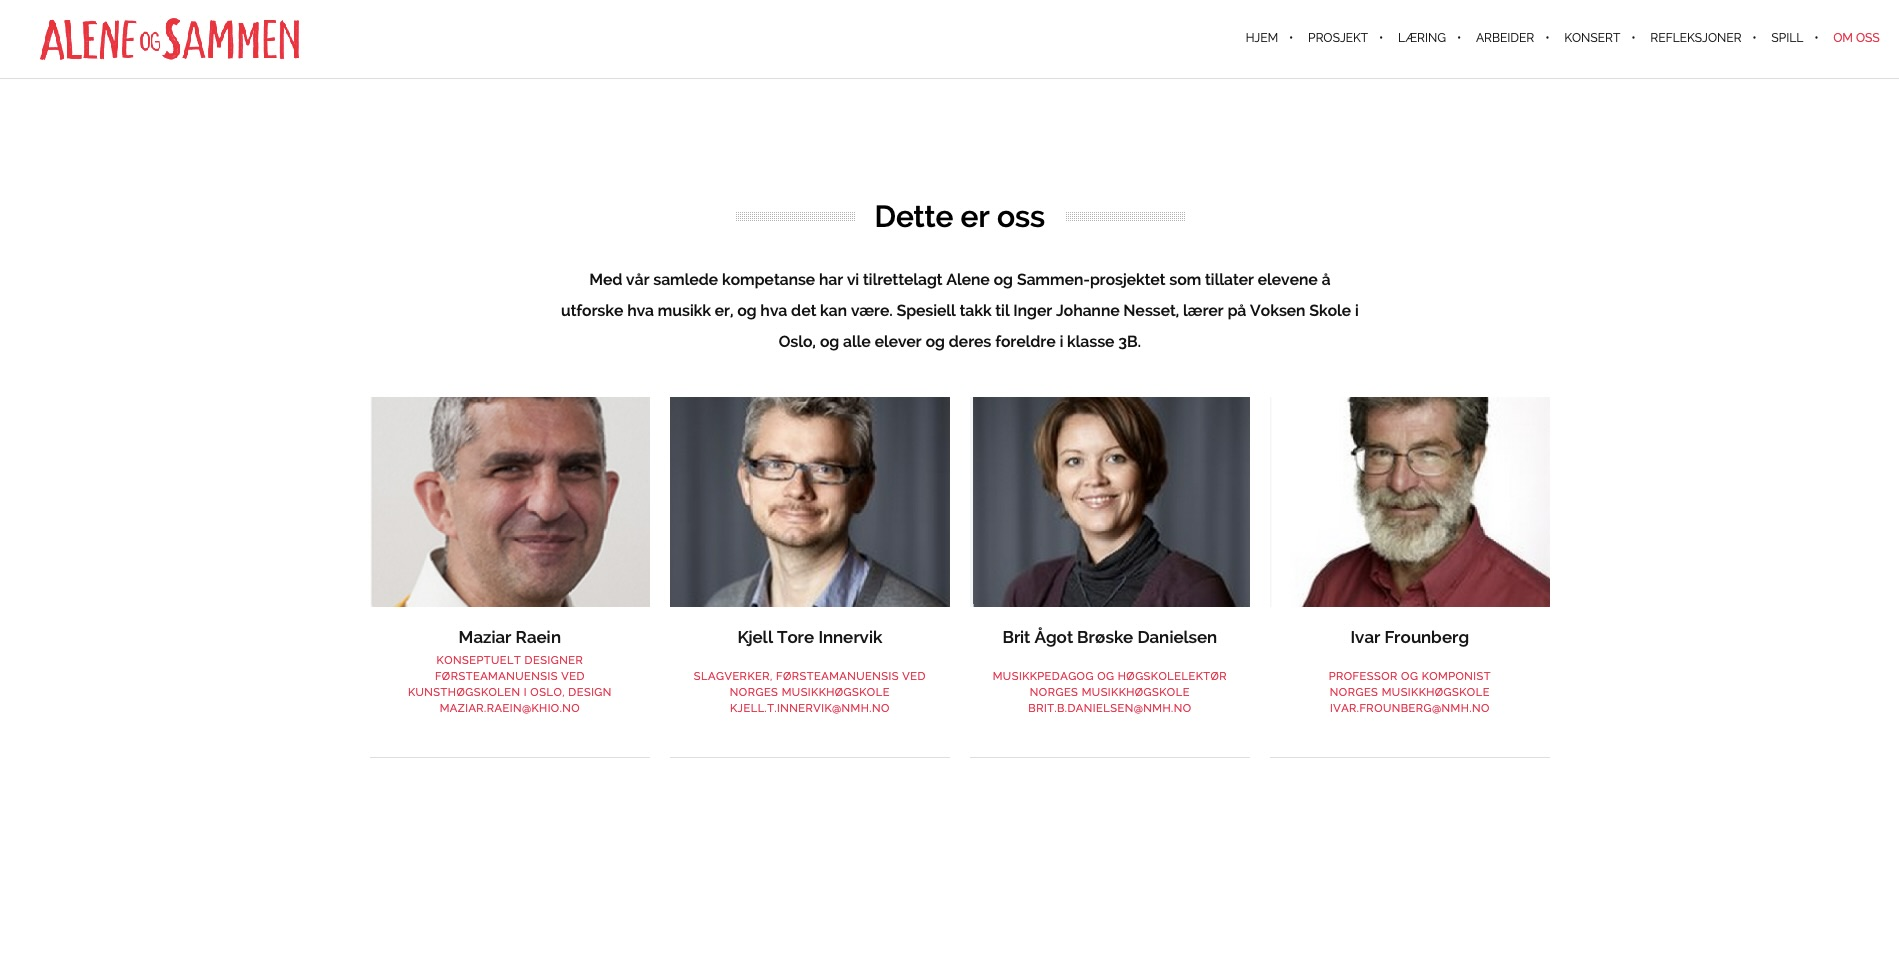Click the Dette er oss heading
The width and height of the screenshot is (1899, 978).
coord(959,216)
